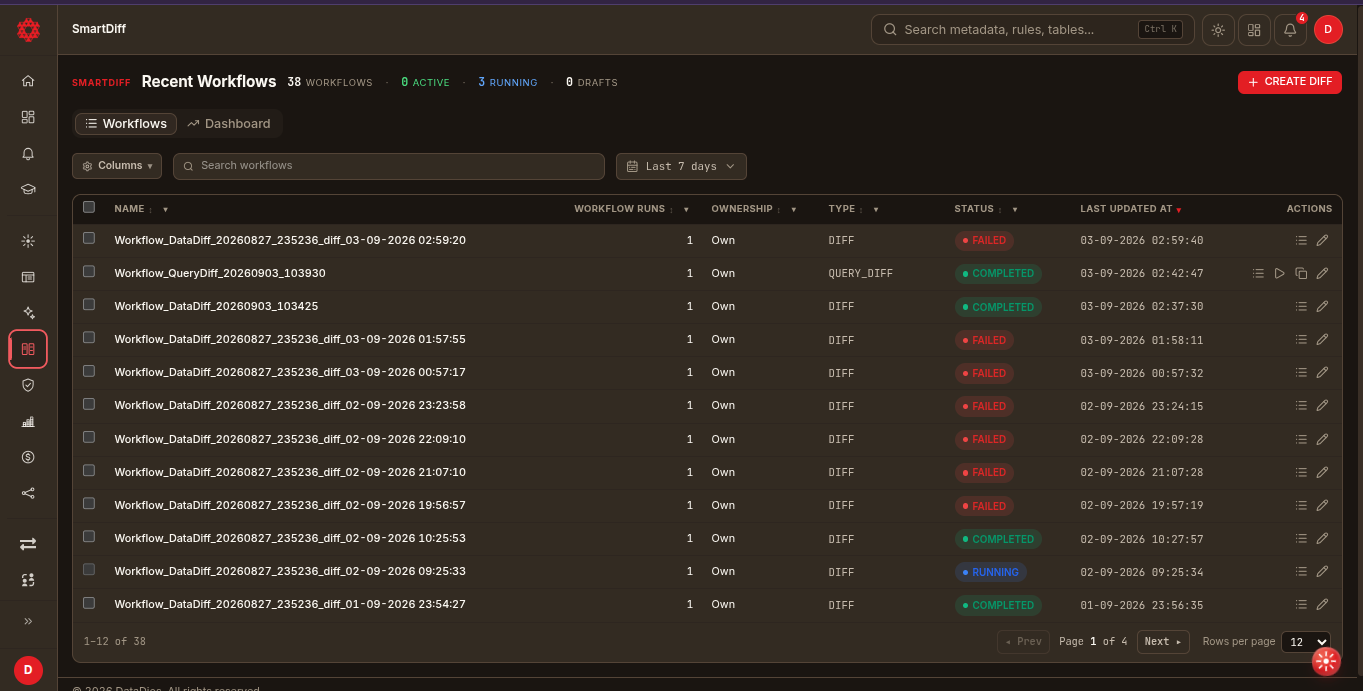The height and width of the screenshot is (691, 1363).
Task: Switch to the Workflows tab
Action: (x=126, y=124)
